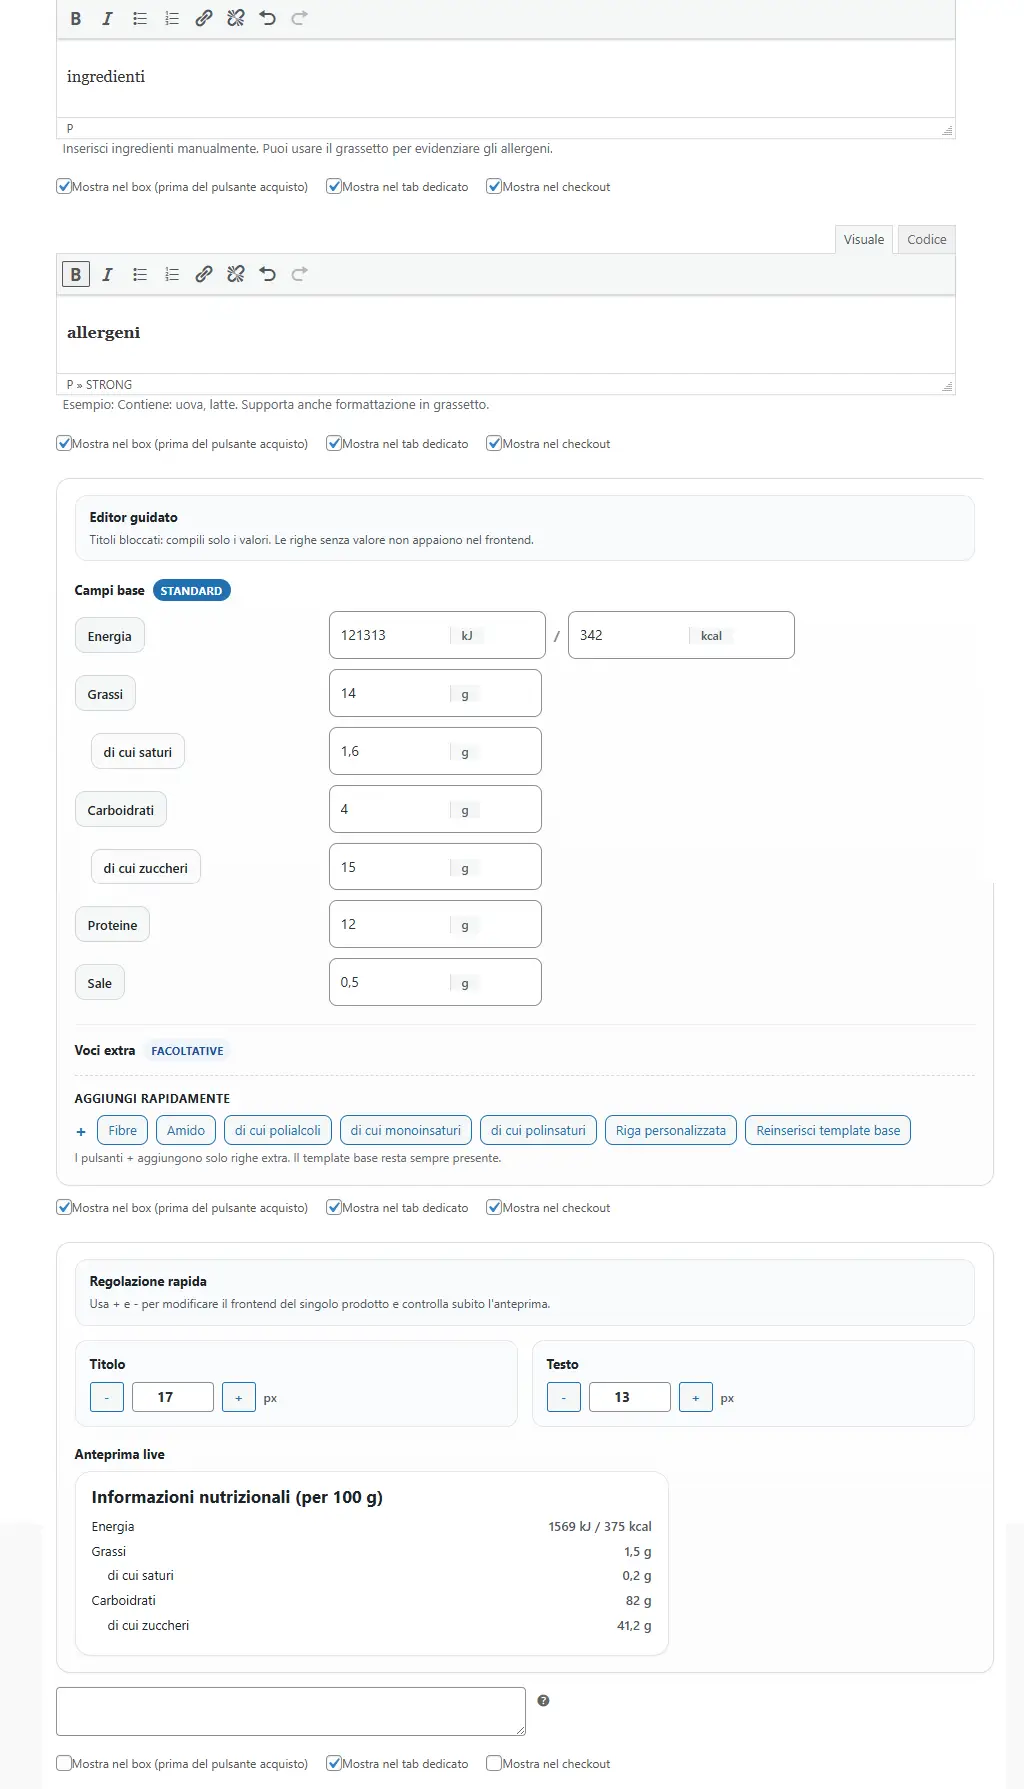The height and width of the screenshot is (1789, 1024).
Task: Uncheck 'Mostra nel tab dedicato' under the allergeni editor
Action: pyautogui.click(x=334, y=444)
